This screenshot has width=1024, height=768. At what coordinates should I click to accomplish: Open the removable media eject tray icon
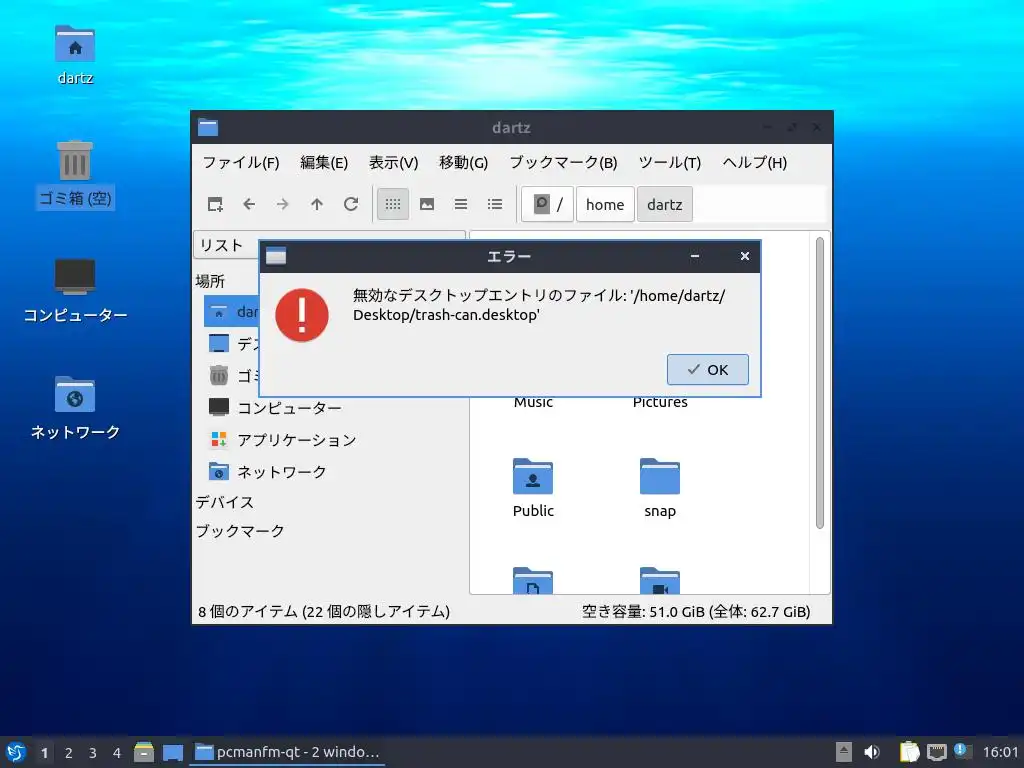click(844, 752)
